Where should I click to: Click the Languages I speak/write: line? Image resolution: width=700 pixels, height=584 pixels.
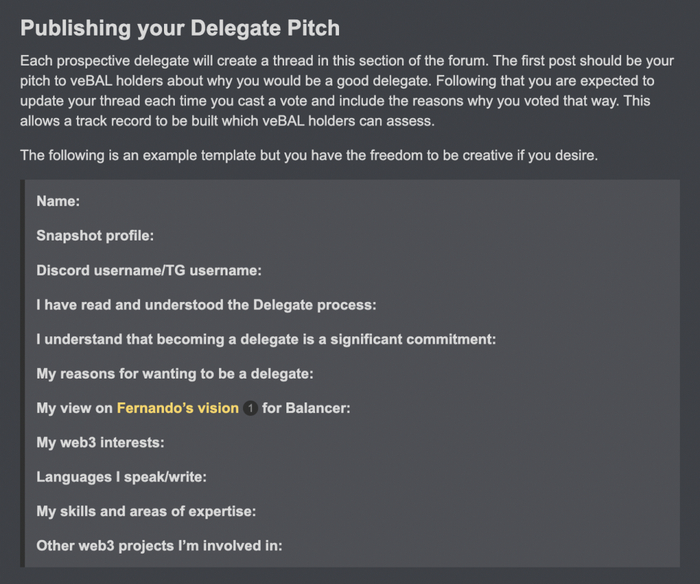(121, 477)
